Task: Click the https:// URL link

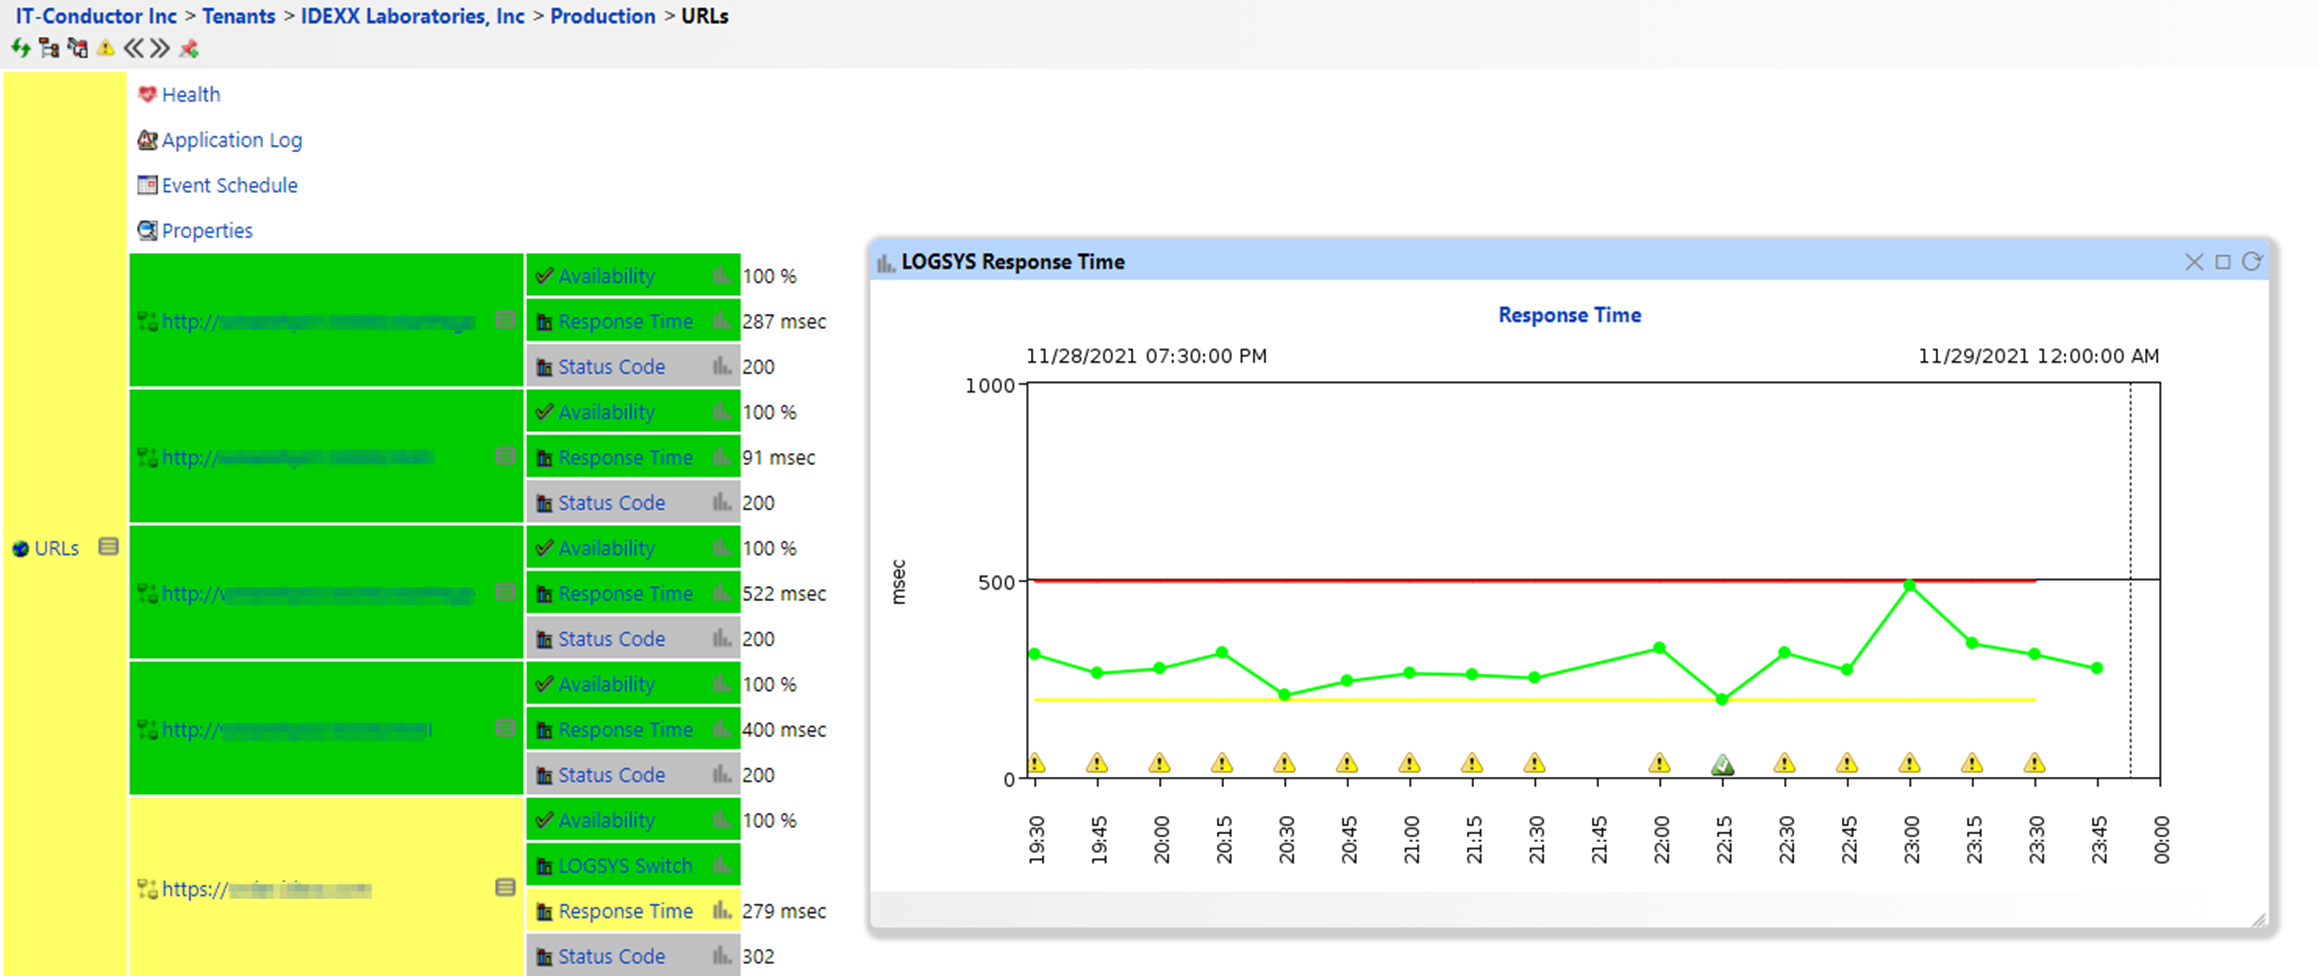Action: [x=266, y=889]
